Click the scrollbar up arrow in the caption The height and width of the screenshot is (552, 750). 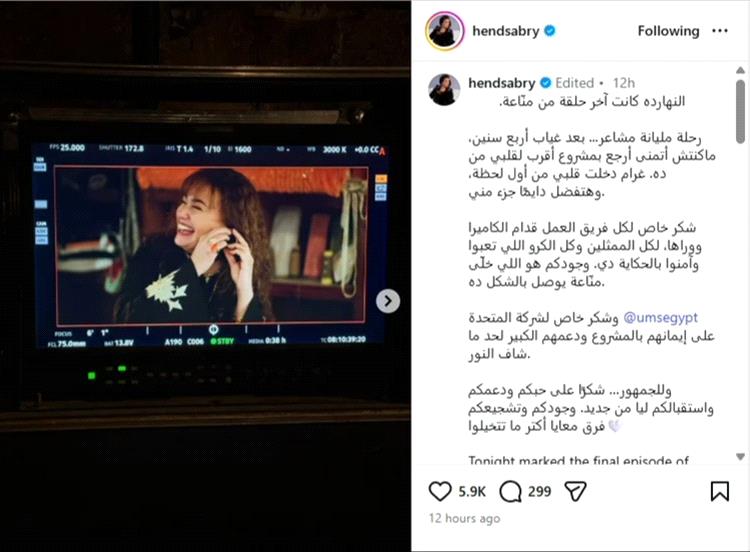pyautogui.click(x=740, y=70)
